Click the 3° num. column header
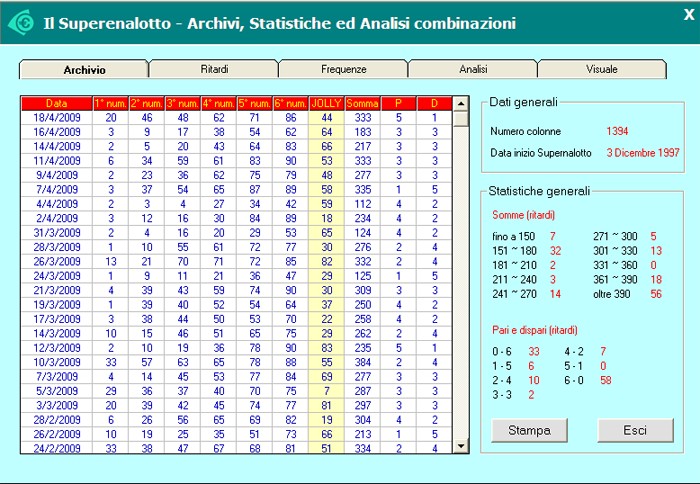Image resolution: width=700 pixels, height=484 pixels. click(x=183, y=104)
